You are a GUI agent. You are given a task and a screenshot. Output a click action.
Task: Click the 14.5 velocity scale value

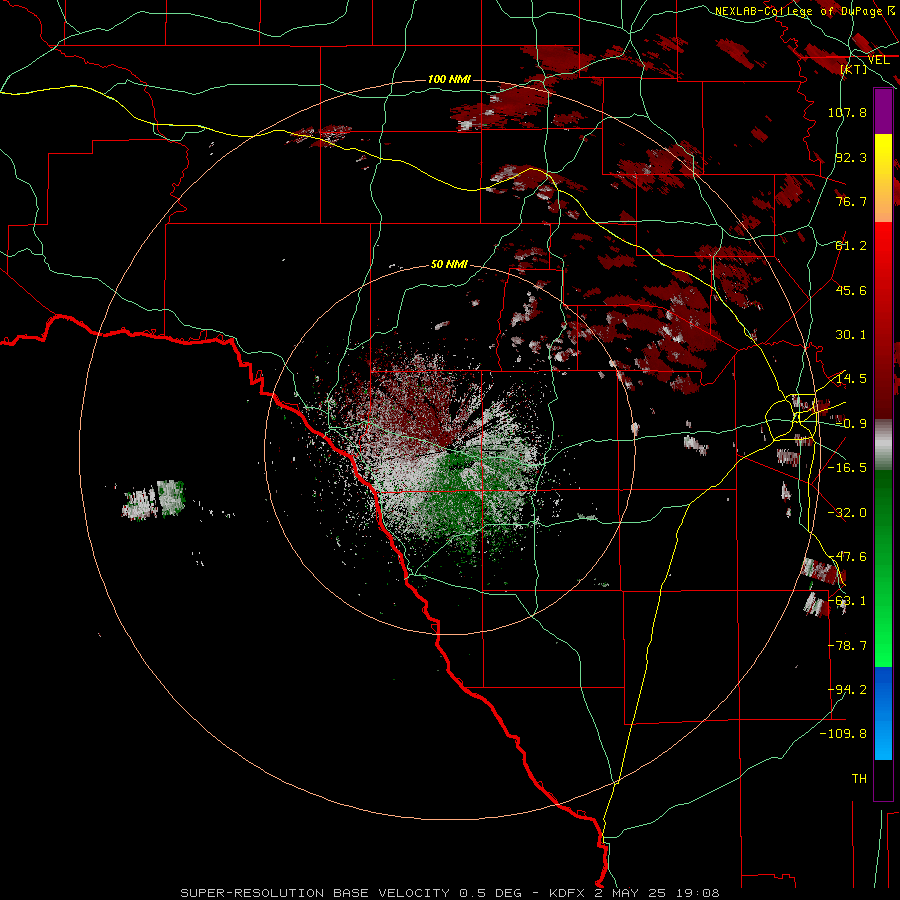coord(851,379)
